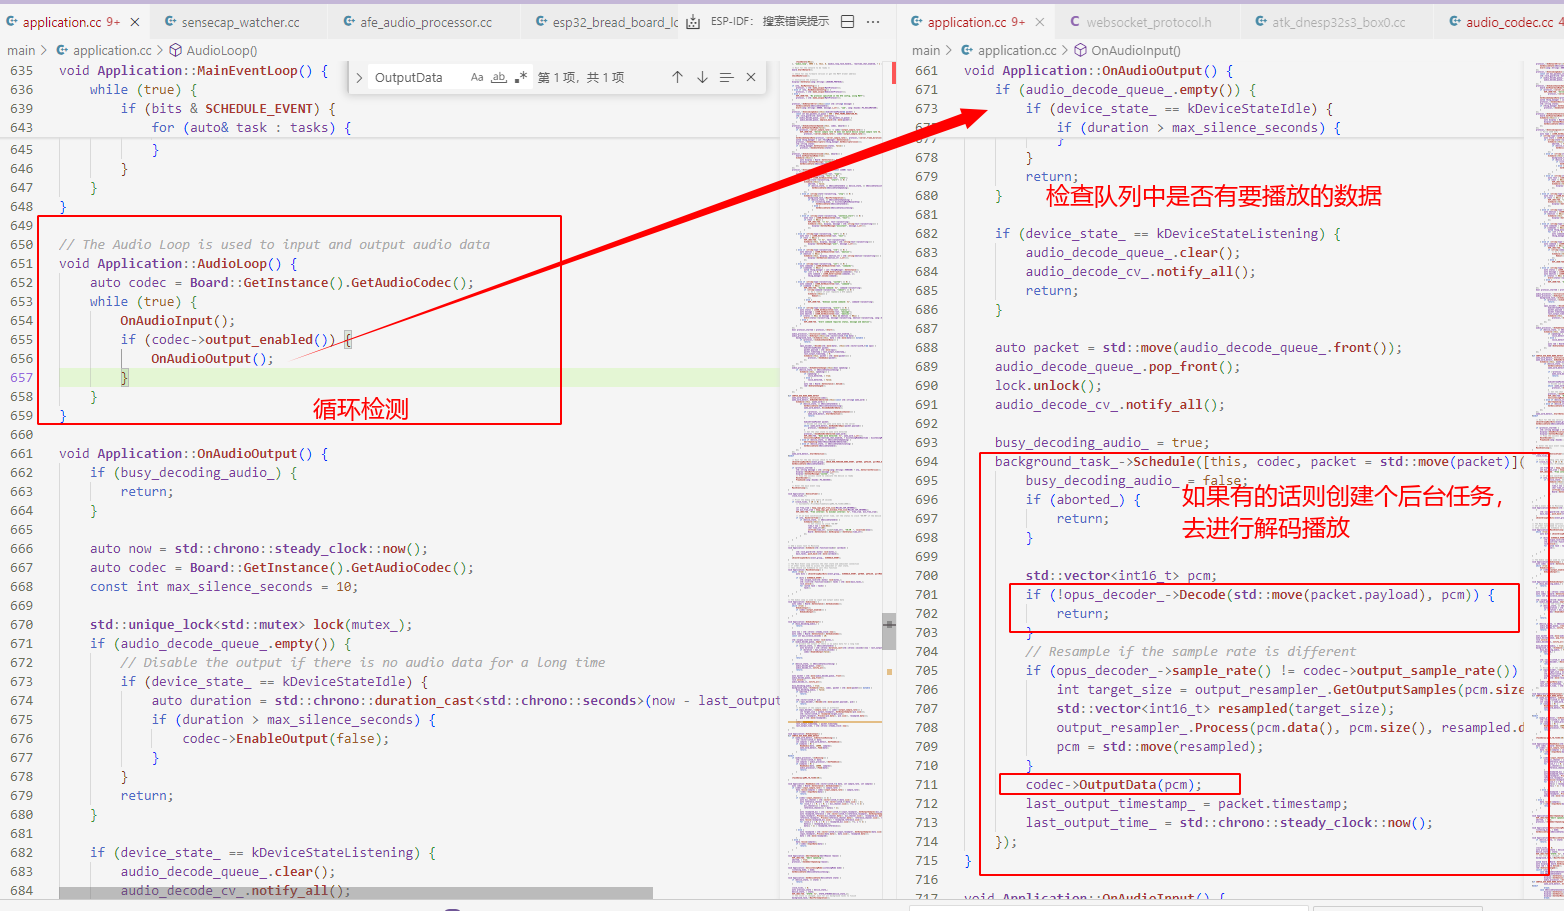The height and width of the screenshot is (911, 1564).
Task: Click 'audio_decode_queue_.pop_front();' on line 689
Action: tap(1117, 366)
